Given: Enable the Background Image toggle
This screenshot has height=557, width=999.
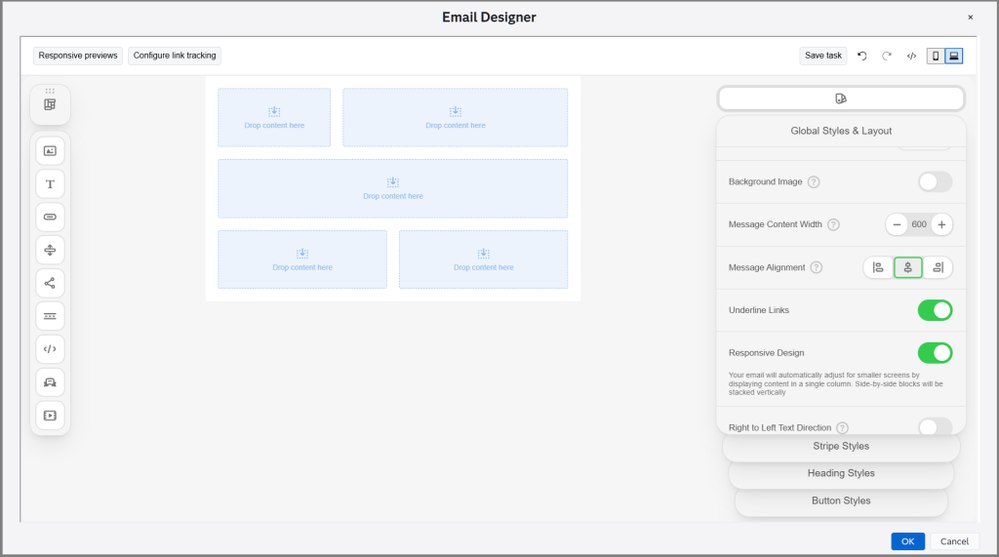Looking at the screenshot, I should (x=935, y=182).
